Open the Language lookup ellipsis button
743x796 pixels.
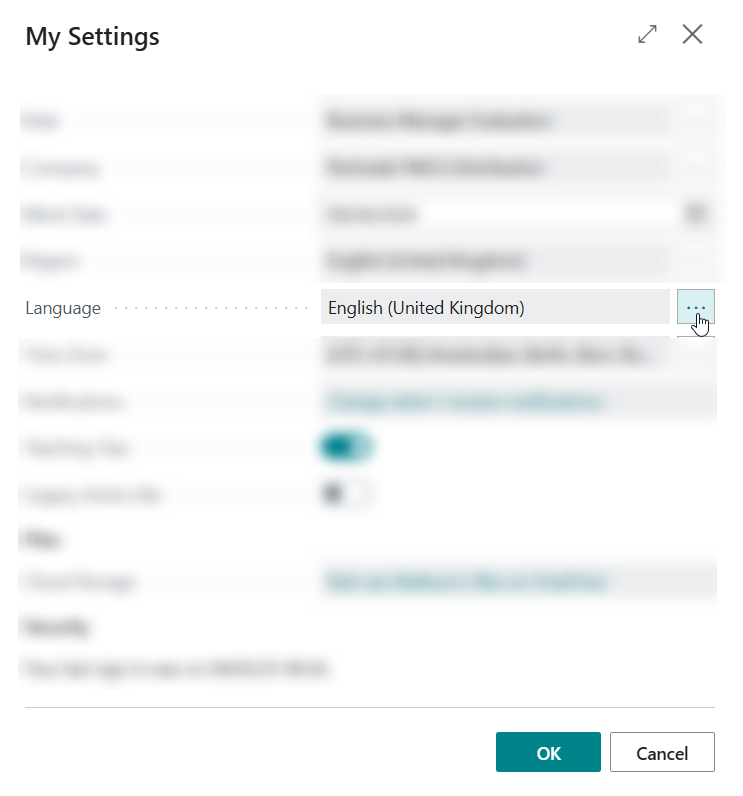(x=695, y=307)
